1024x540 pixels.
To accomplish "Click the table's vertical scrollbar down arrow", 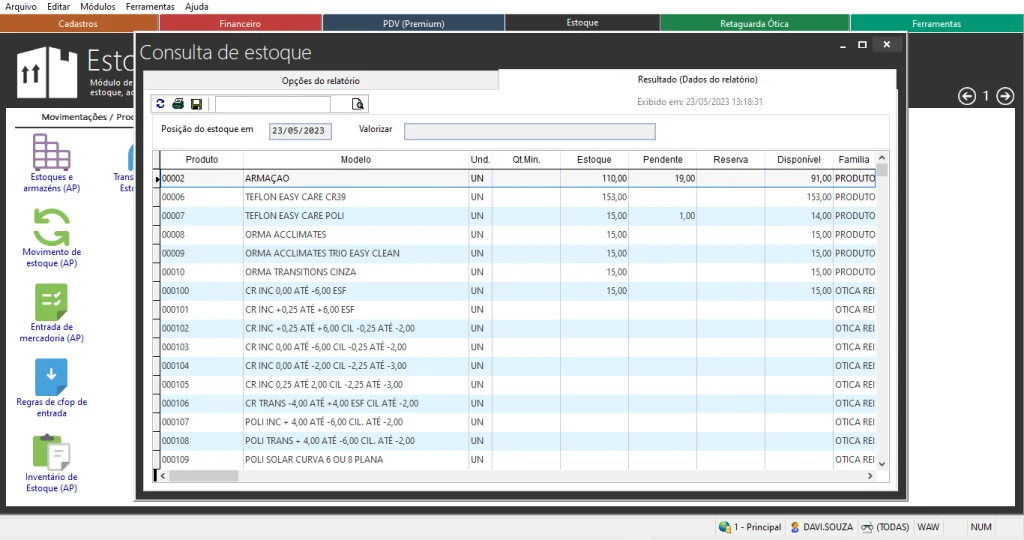I will coord(881,464).
